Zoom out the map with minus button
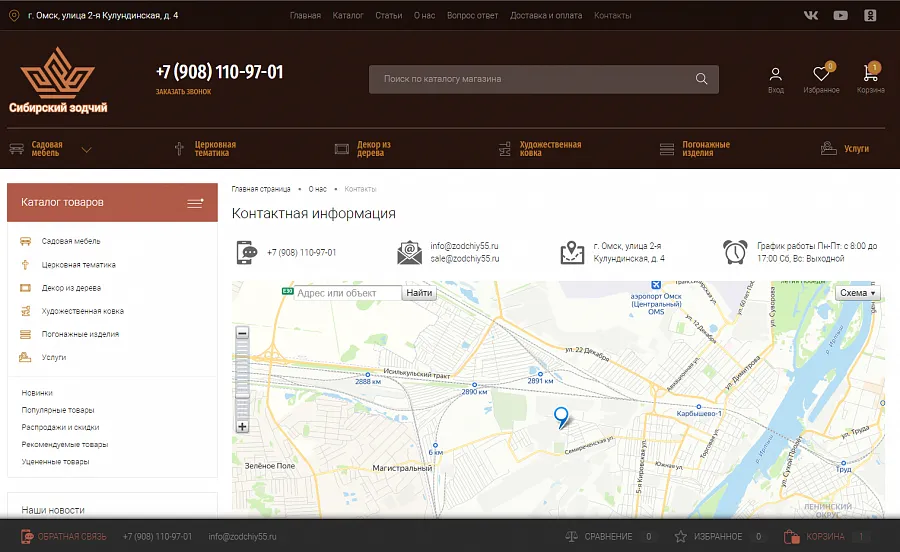The width and height of the screenshot is (900, 552). (242, 333)
